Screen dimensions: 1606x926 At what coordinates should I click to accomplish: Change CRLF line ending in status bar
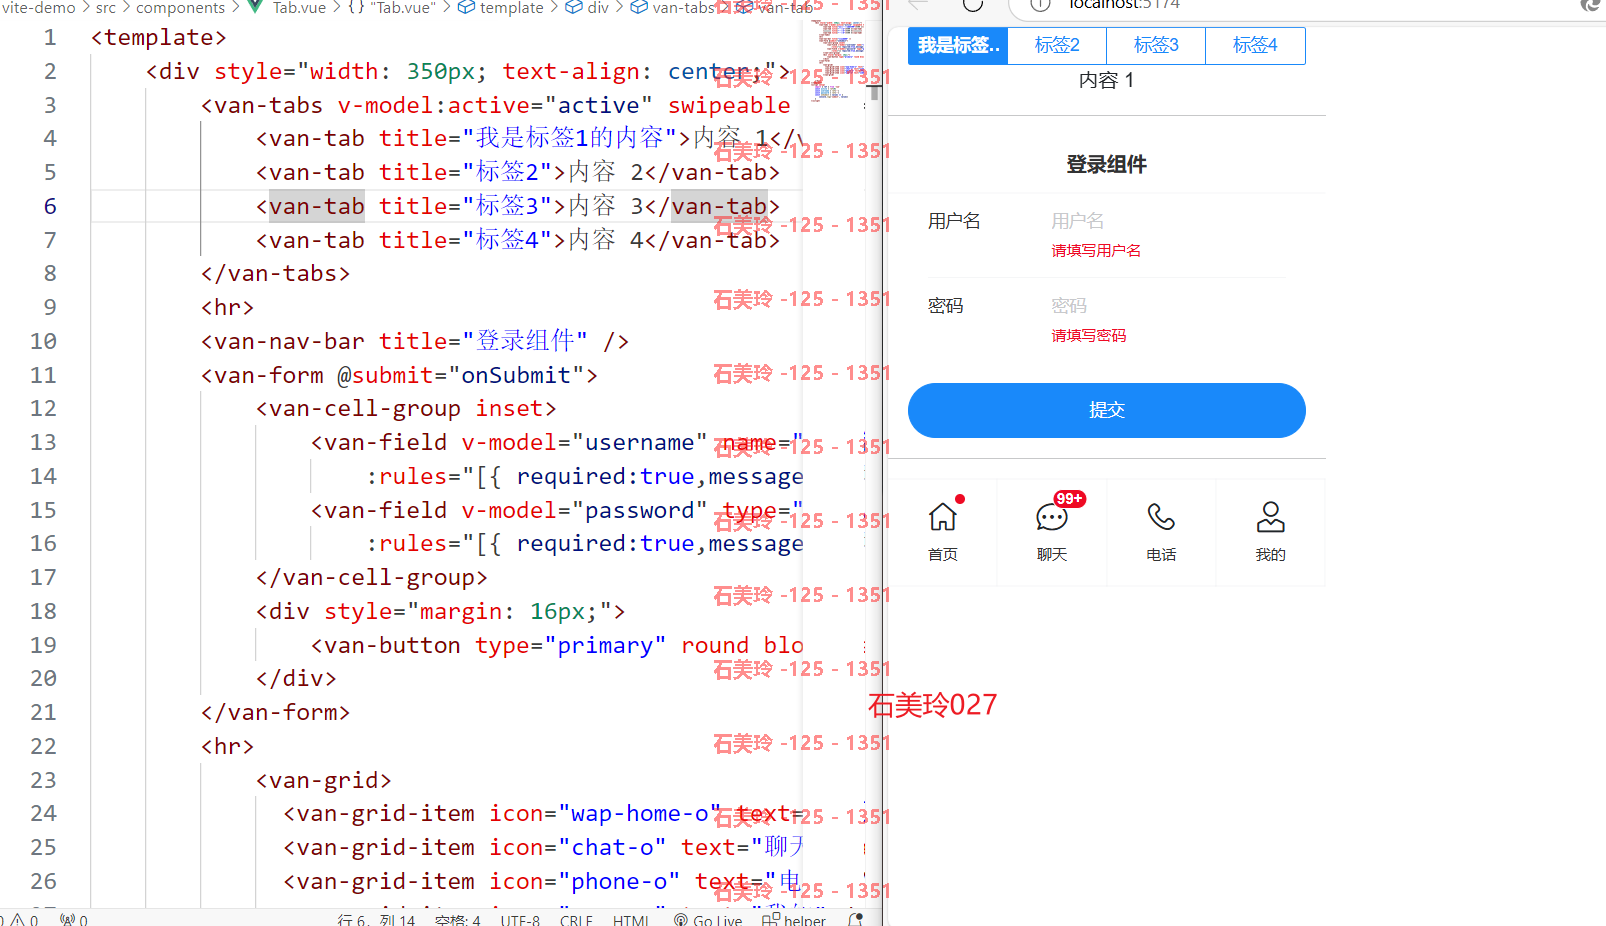[576, 920]
